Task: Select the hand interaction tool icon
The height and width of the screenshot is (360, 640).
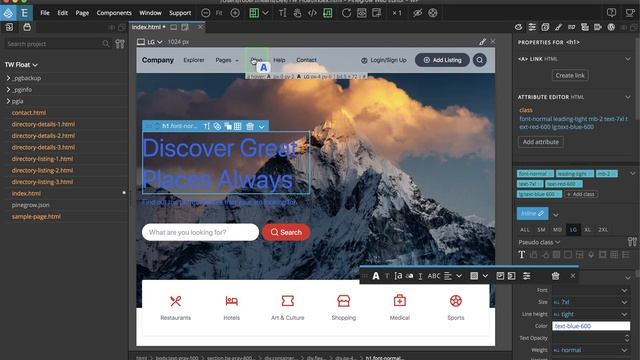Action: pyautogui.click(x=297, y=13)
